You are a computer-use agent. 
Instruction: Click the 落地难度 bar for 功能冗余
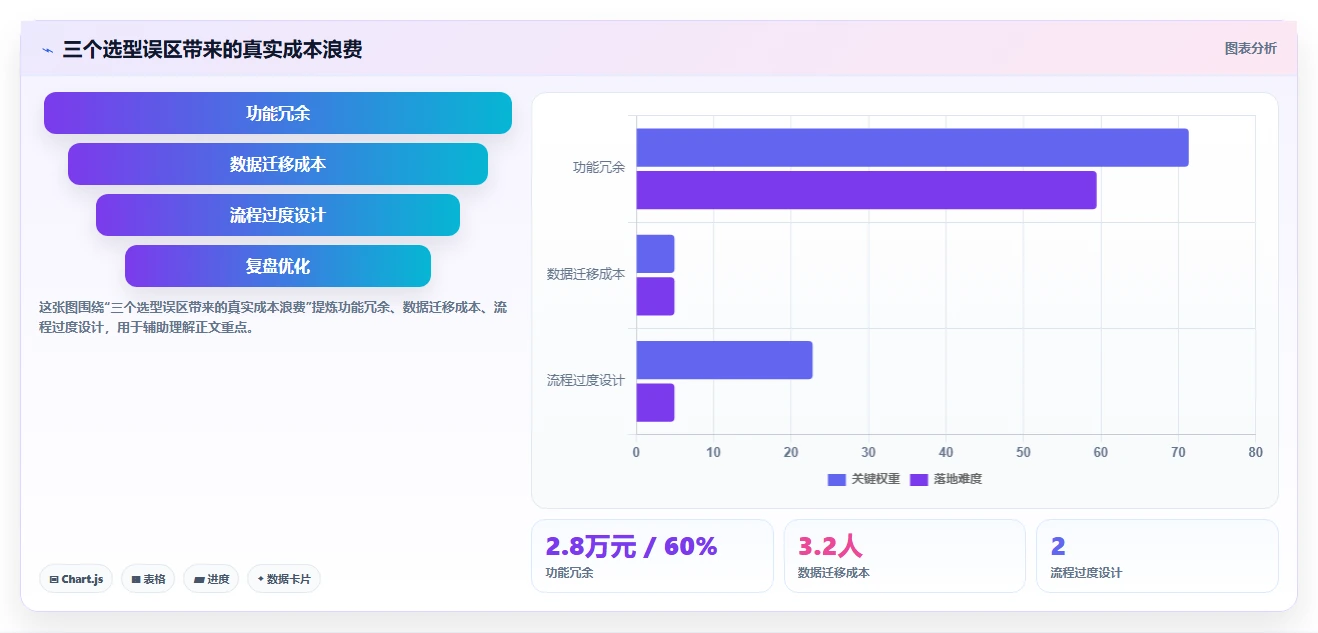click(866, 190)
